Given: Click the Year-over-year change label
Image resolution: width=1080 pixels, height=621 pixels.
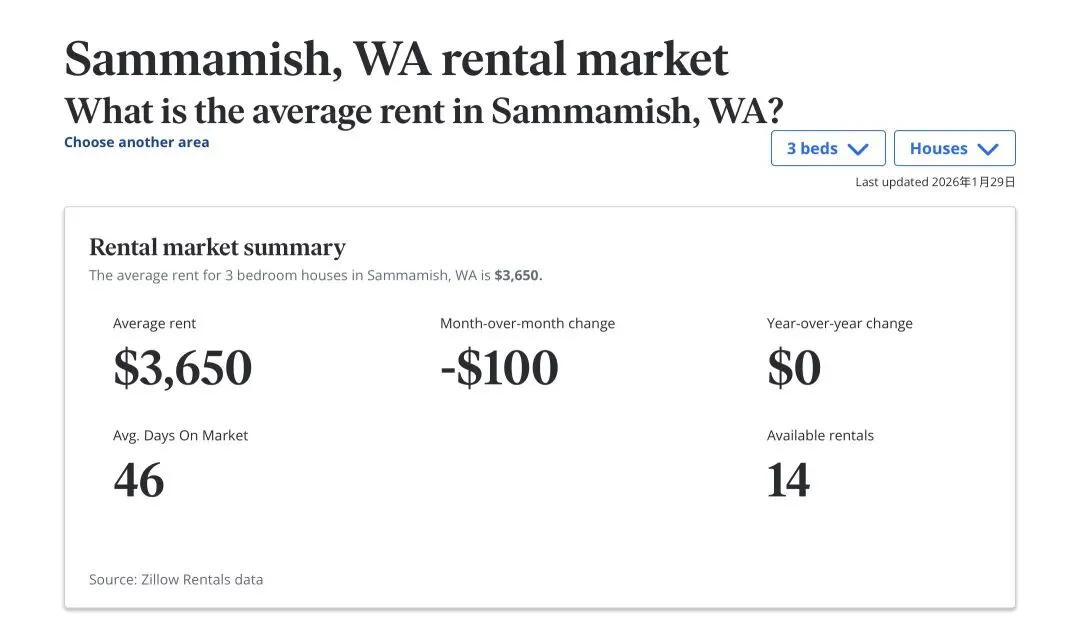Looking at the screenshot, I should click(x=839, y=323).
